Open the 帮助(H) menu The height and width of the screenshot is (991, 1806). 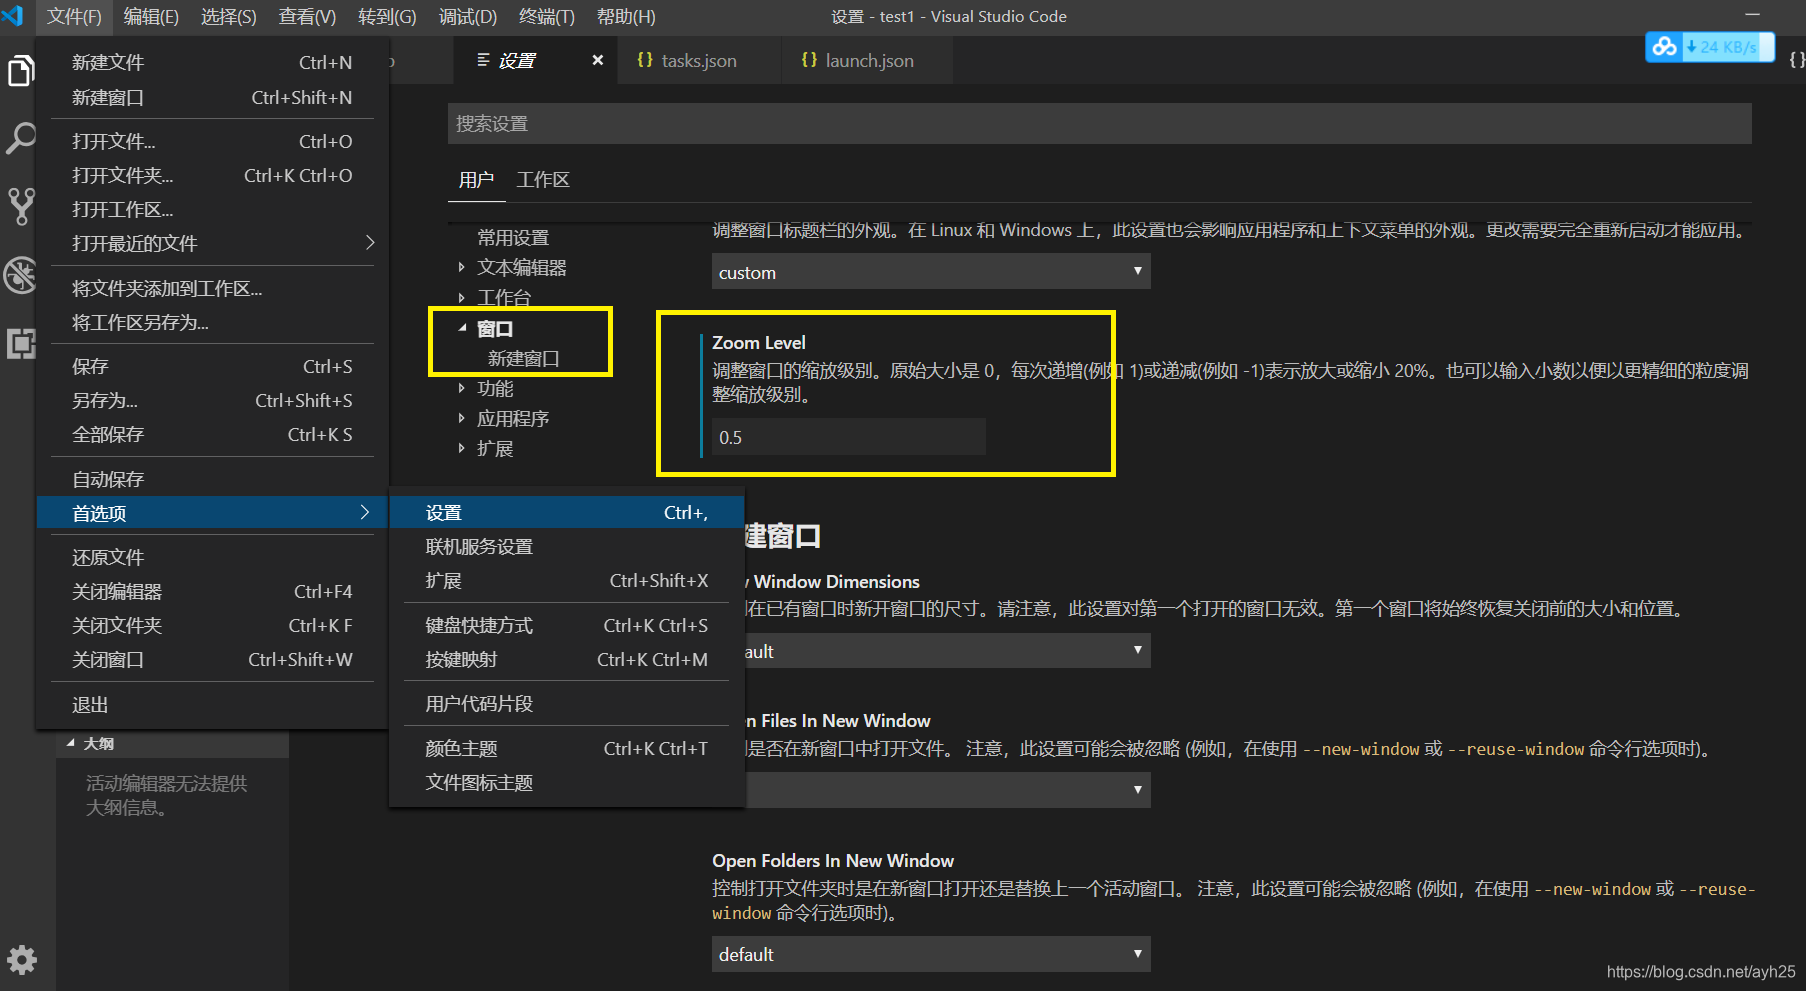[x=624, y=16]
